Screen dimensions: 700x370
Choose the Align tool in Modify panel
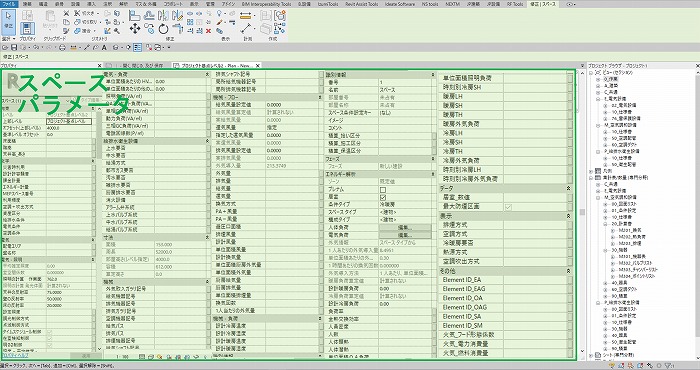click(x=134, y=16)
